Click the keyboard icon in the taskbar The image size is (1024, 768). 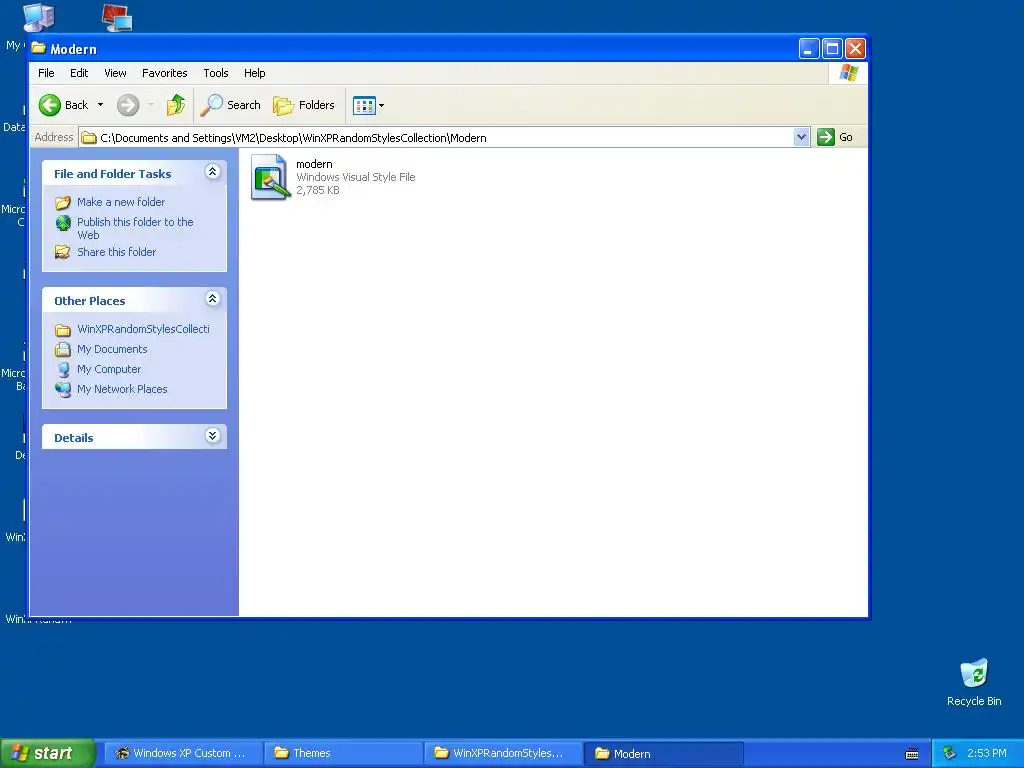912,754
